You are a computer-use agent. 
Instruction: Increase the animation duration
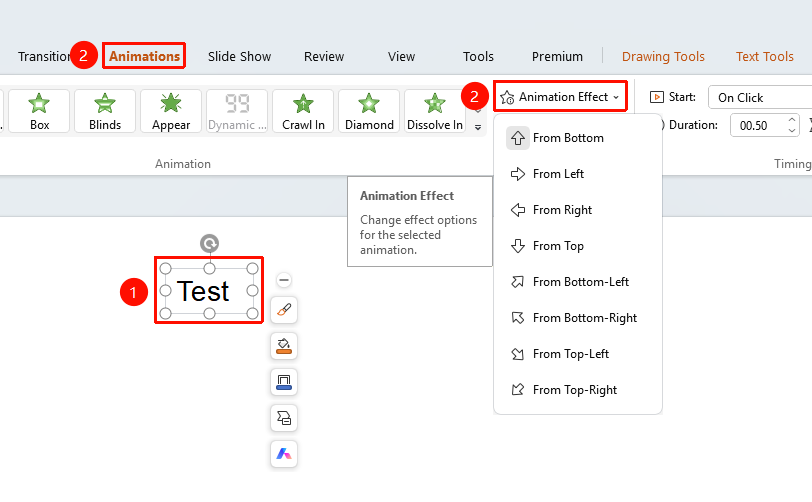(791, 120)
